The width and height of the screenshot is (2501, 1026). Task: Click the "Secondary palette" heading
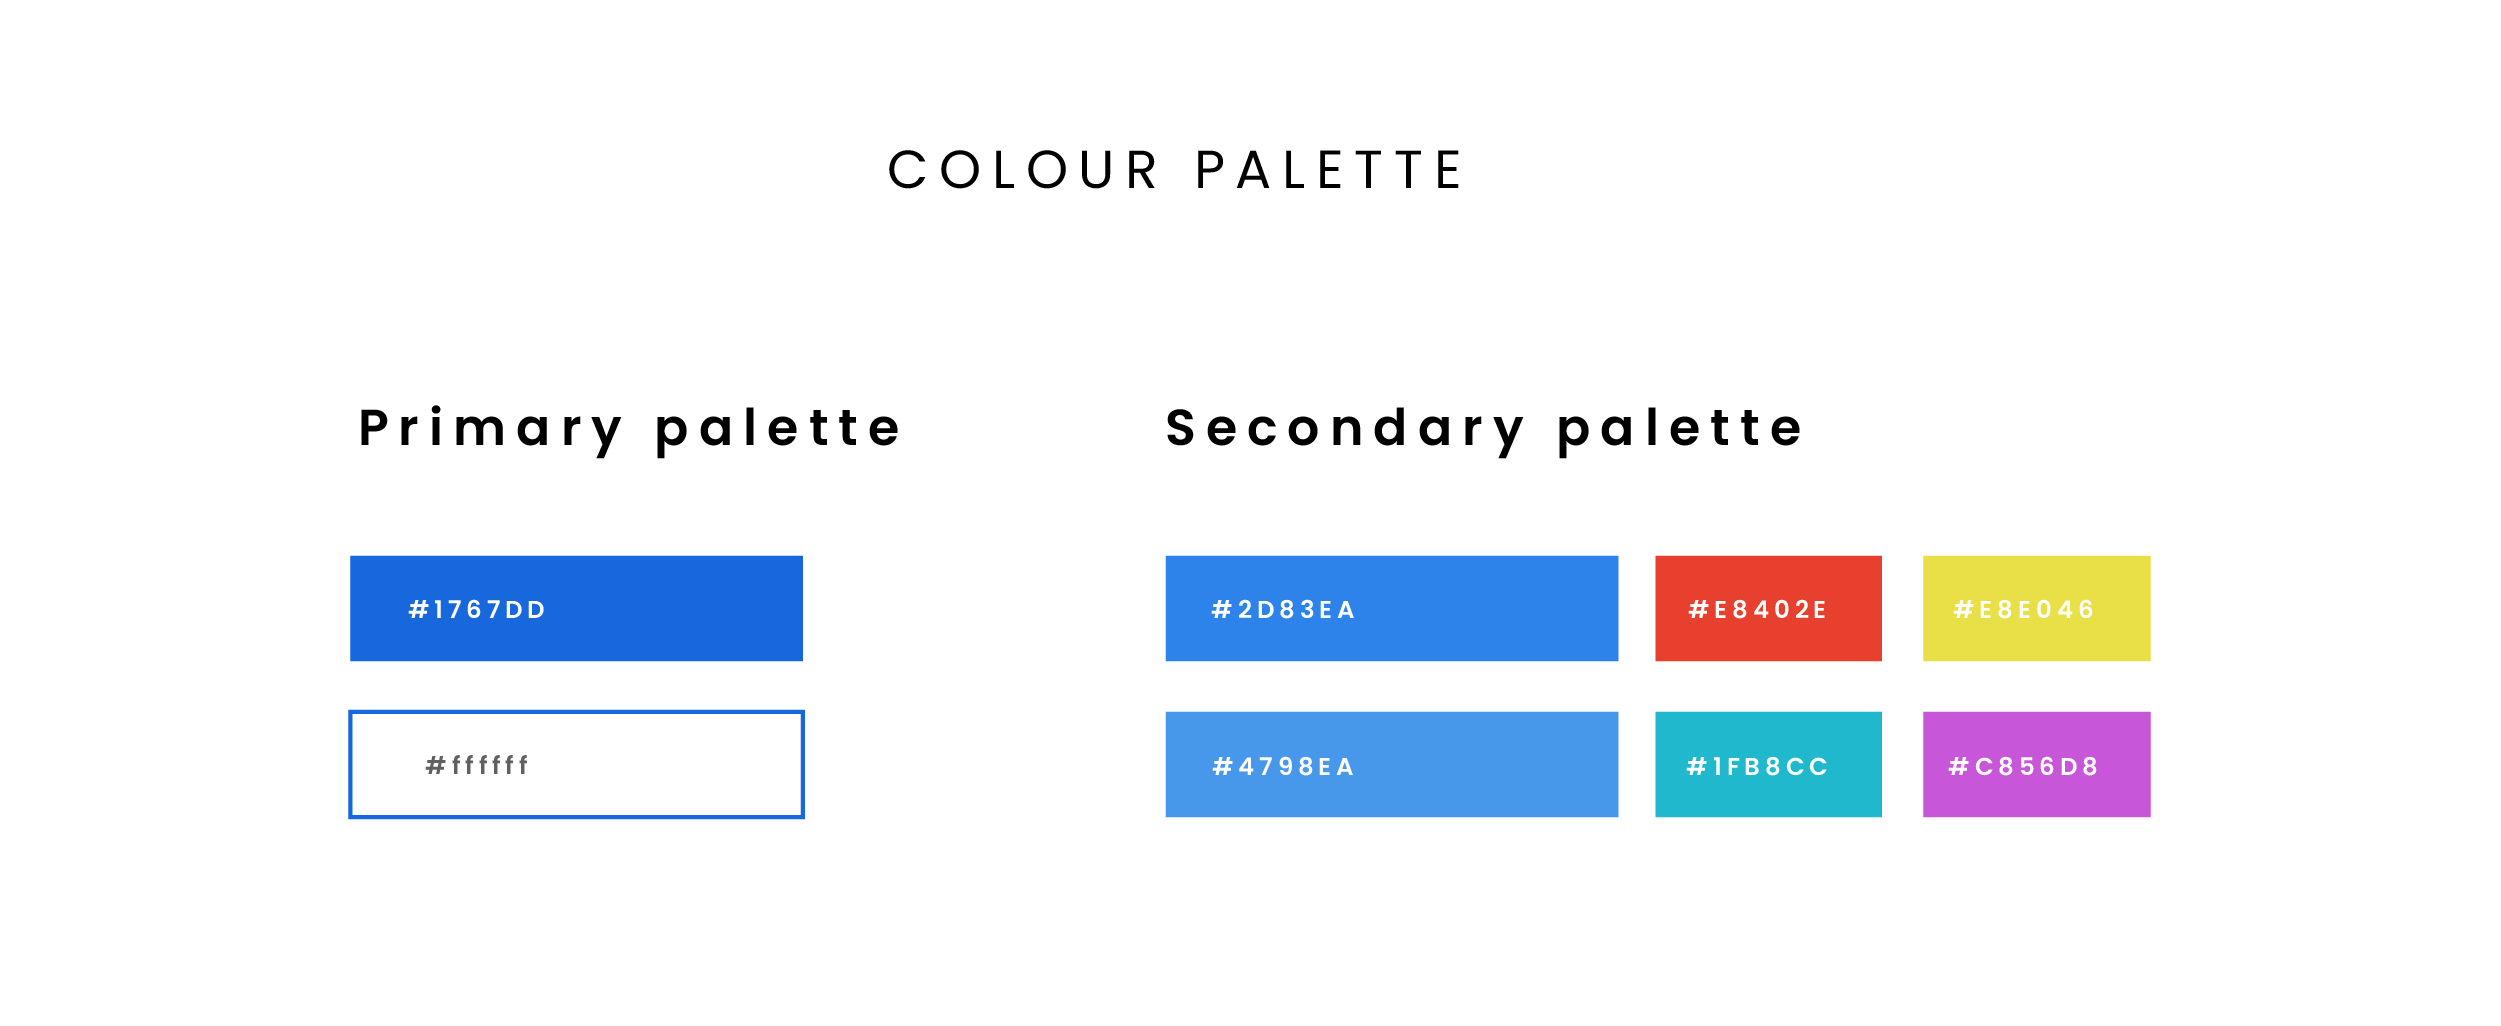click(1485, 429)
